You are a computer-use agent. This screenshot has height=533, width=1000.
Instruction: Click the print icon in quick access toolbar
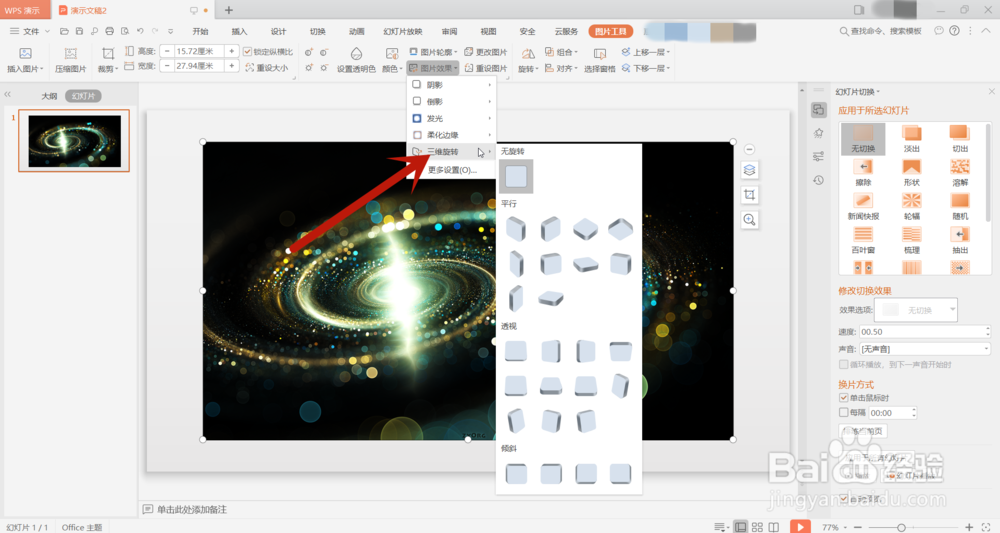[110, 31]
